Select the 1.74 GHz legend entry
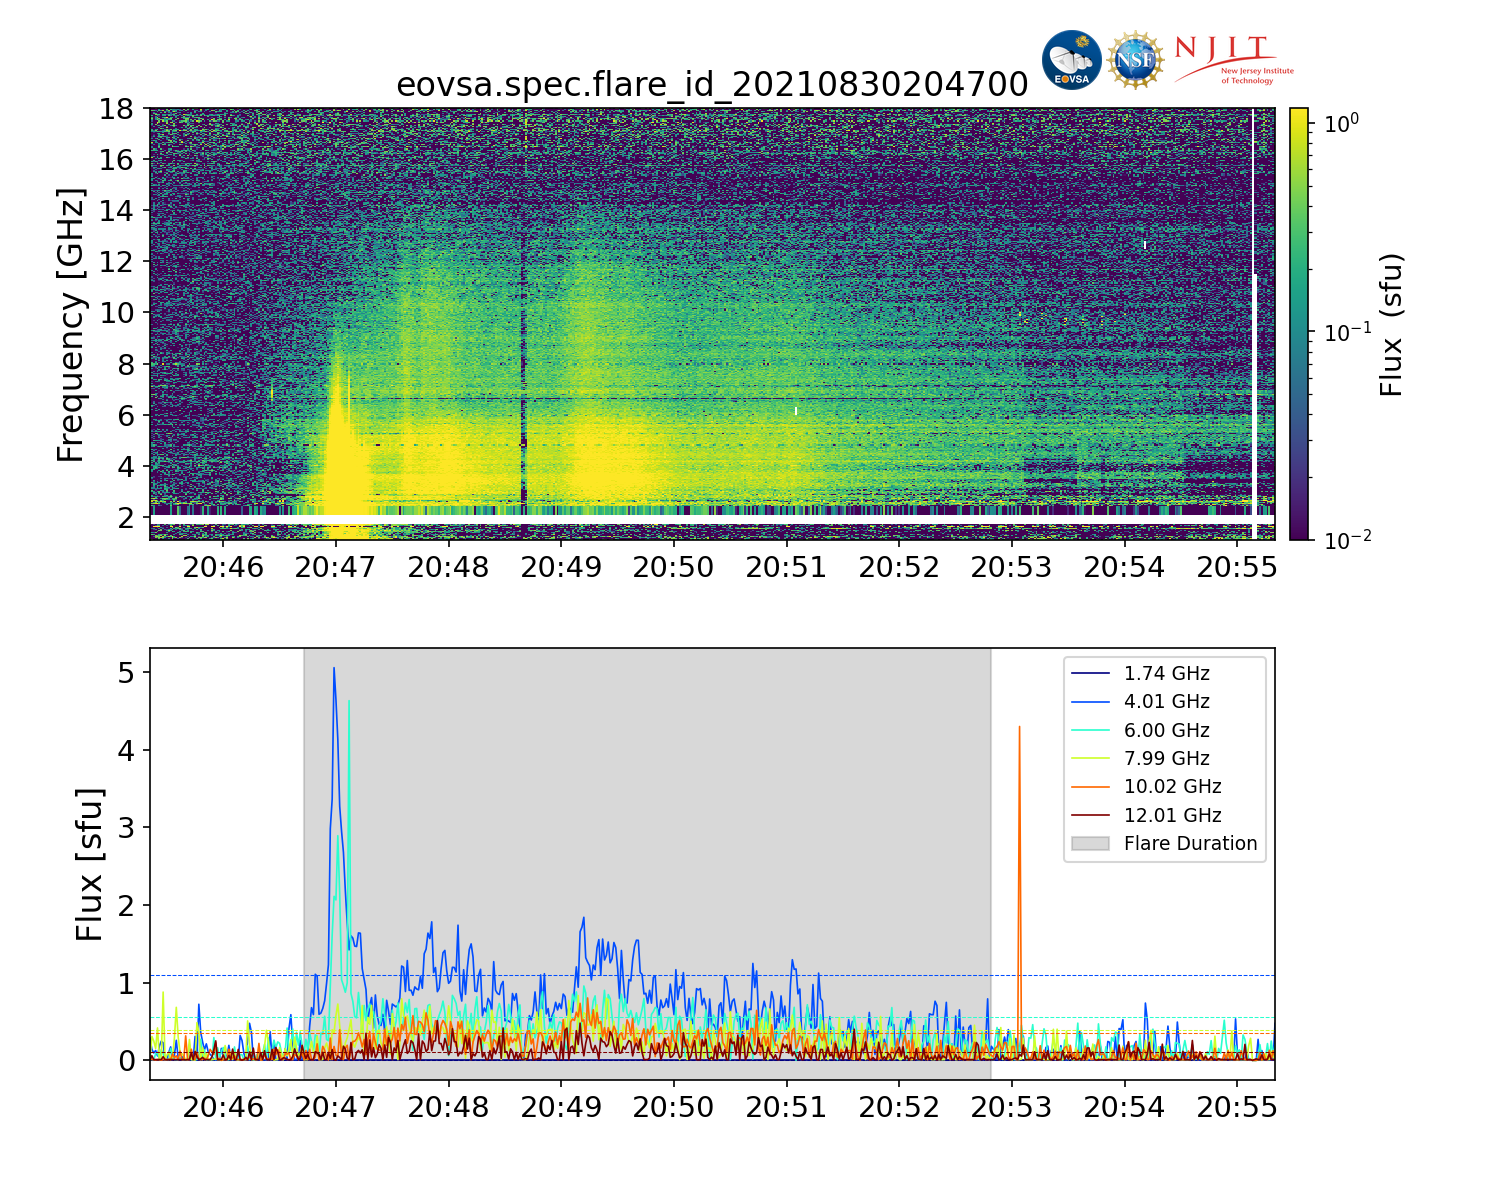Screen dimensions: 1500x1200 [1166, 674]
